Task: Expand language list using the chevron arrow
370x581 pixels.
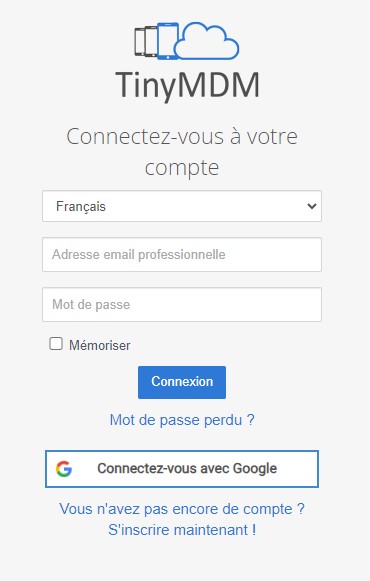Action: pyautogui.click(x=312, y=206)
